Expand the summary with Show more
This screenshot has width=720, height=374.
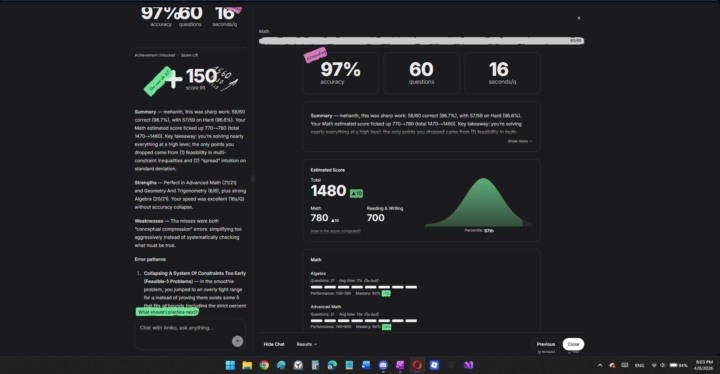520,141
